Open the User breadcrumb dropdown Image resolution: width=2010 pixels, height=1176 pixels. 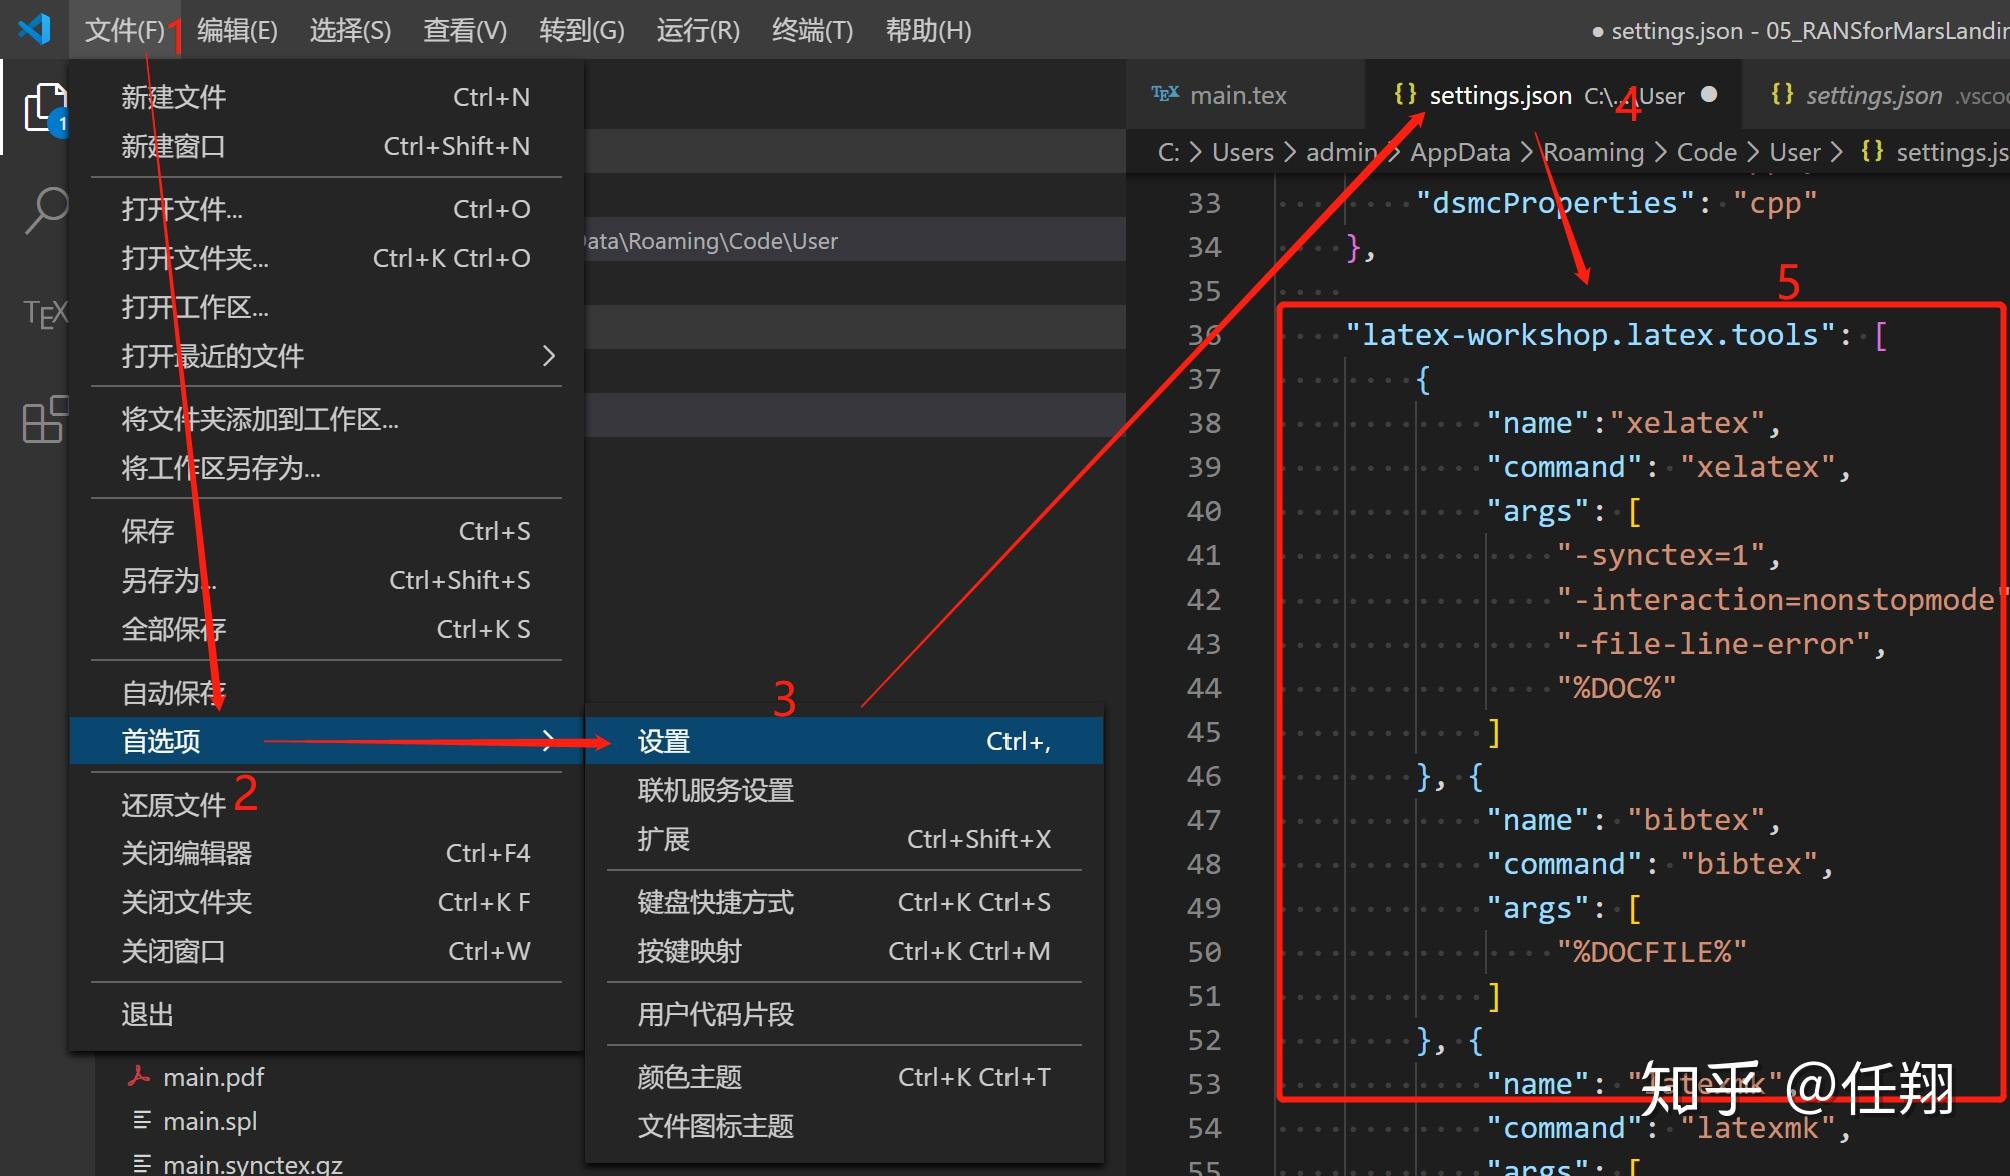(1796, 151)
